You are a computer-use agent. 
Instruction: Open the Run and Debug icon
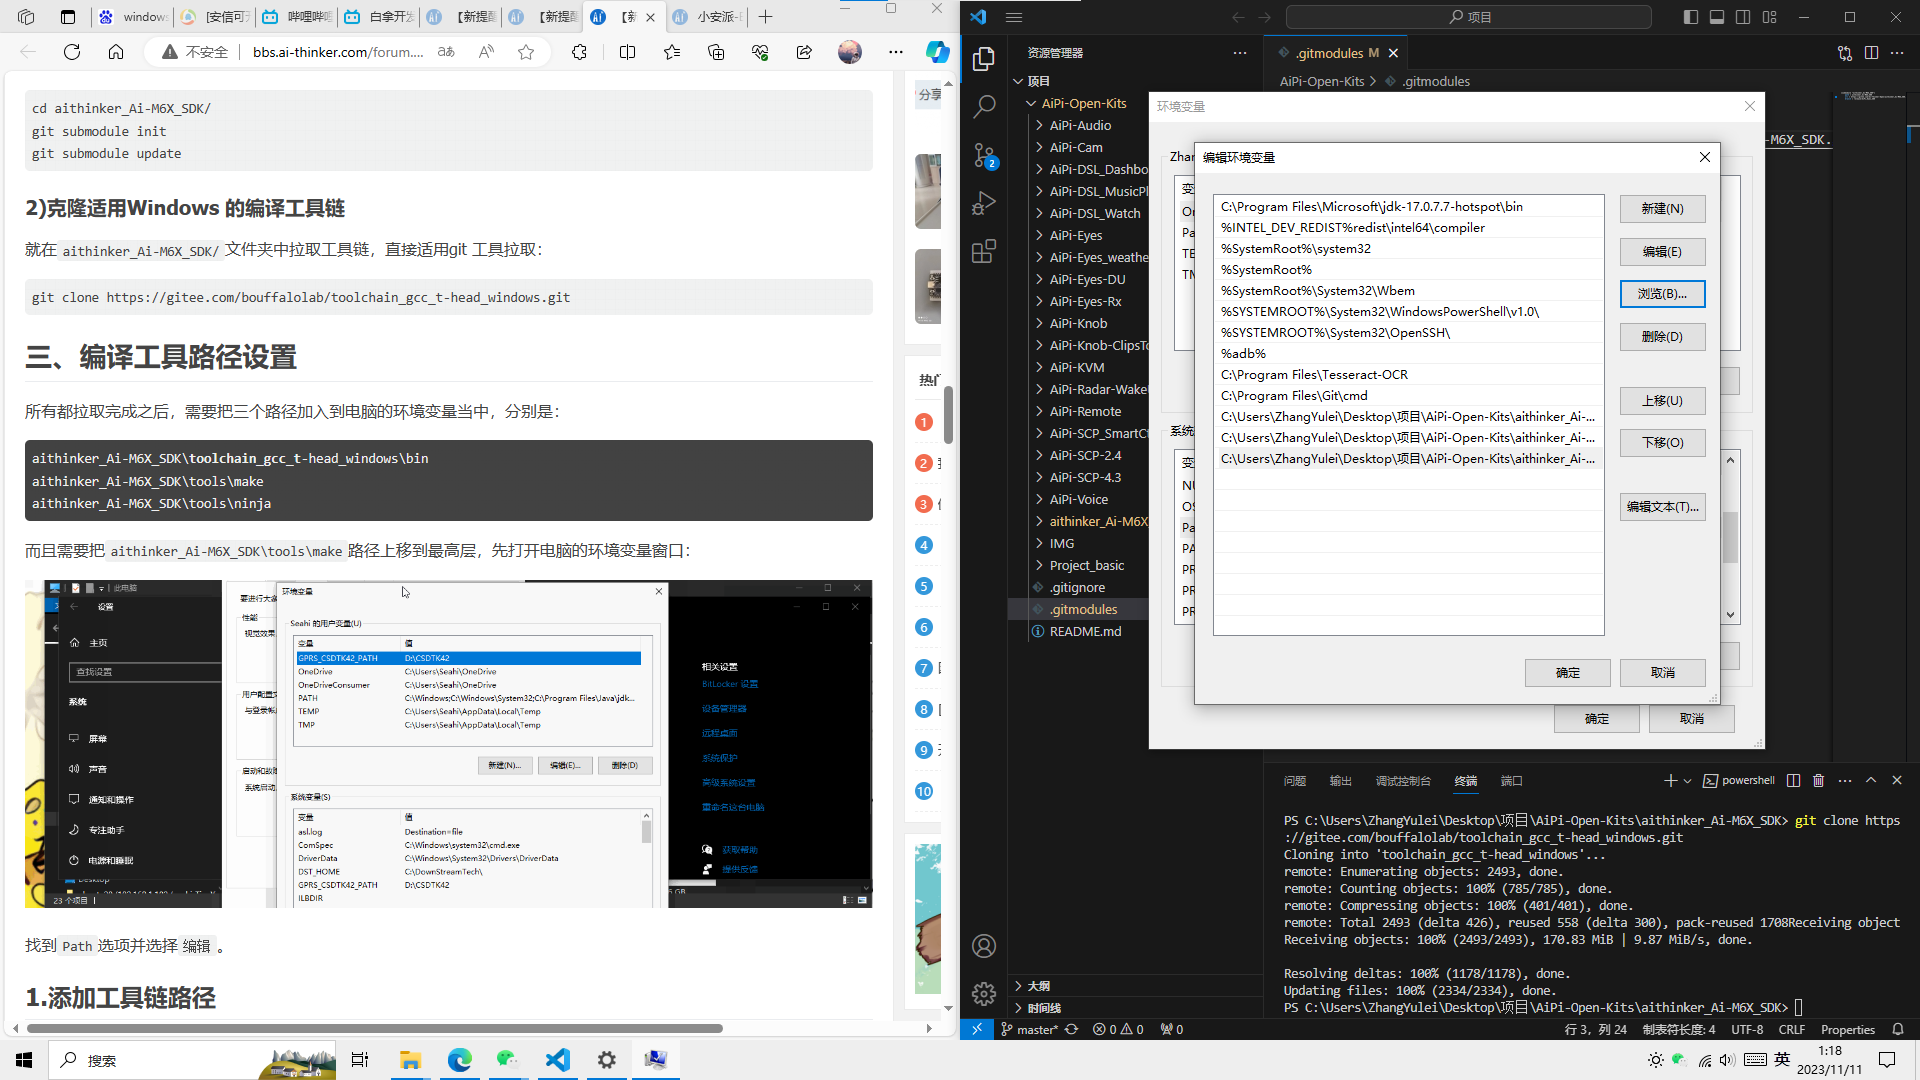coord(984,203)
